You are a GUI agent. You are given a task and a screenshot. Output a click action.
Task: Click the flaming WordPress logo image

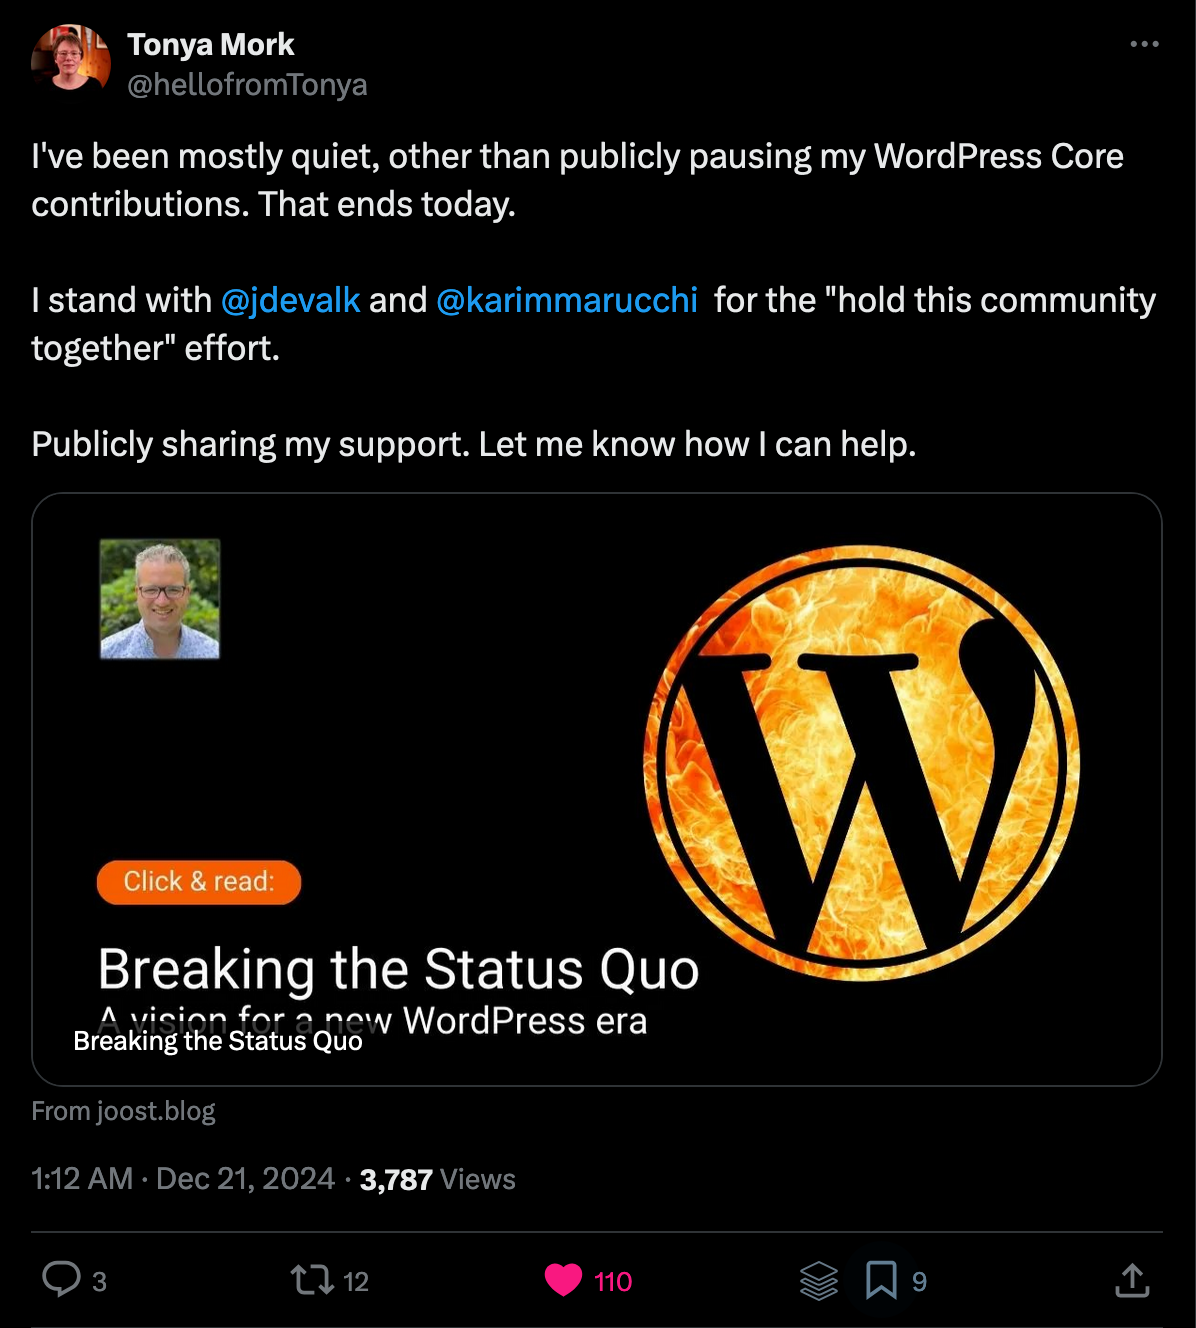tap(861, 762)
